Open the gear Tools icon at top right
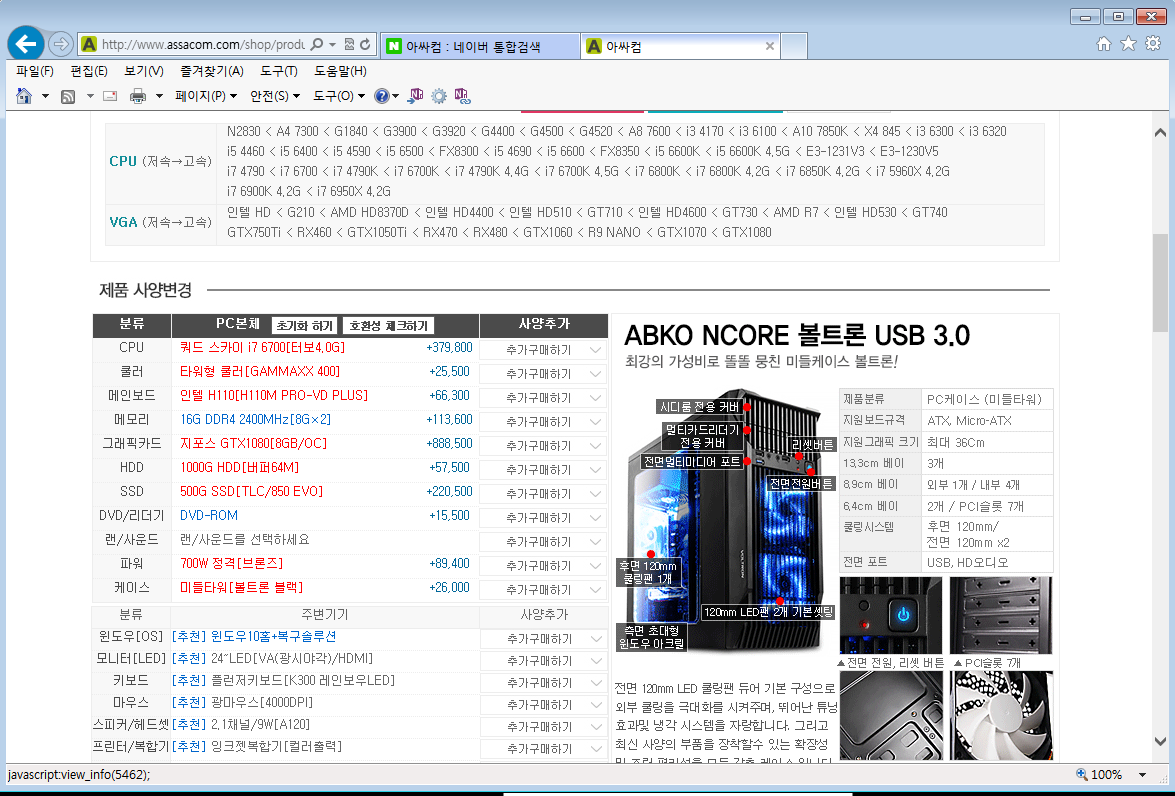Viewport: 1175px width, 796px height. tap(1152, 44)
